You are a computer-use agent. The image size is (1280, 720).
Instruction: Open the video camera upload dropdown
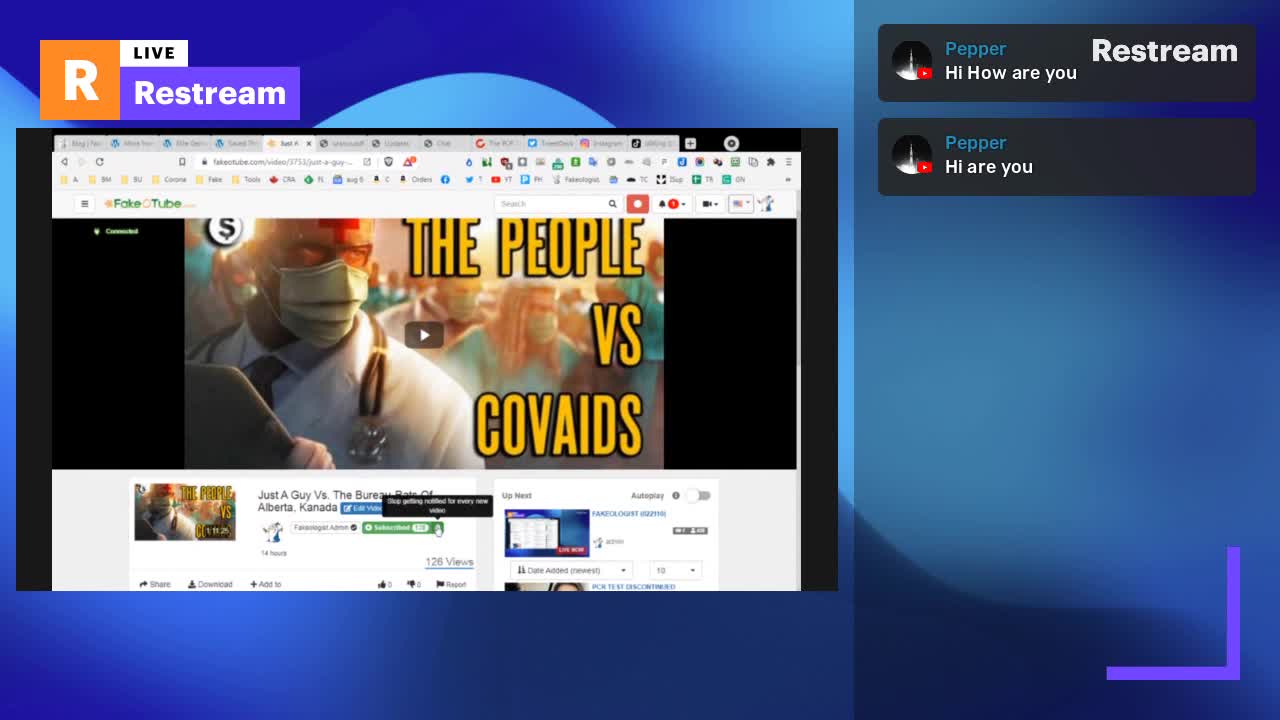[710, 204]
